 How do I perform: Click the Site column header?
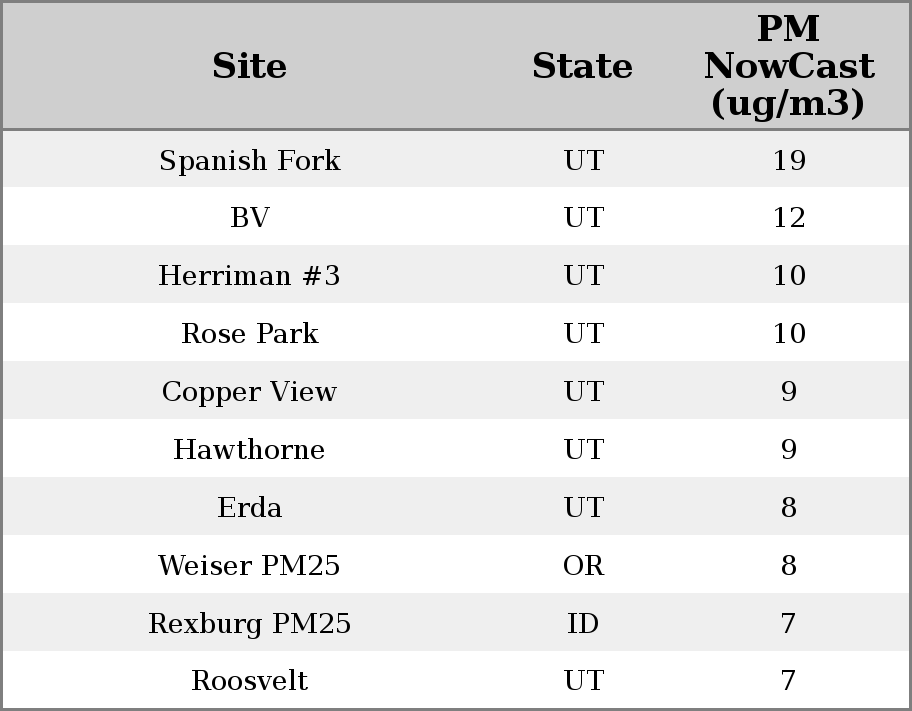tap(250, 67)
